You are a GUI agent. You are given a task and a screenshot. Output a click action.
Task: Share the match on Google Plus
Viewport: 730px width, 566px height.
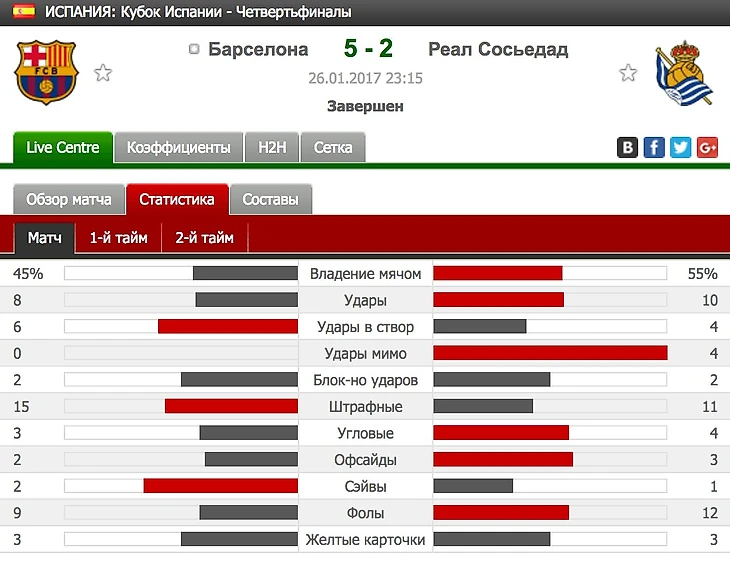click(x=708, y=148)
